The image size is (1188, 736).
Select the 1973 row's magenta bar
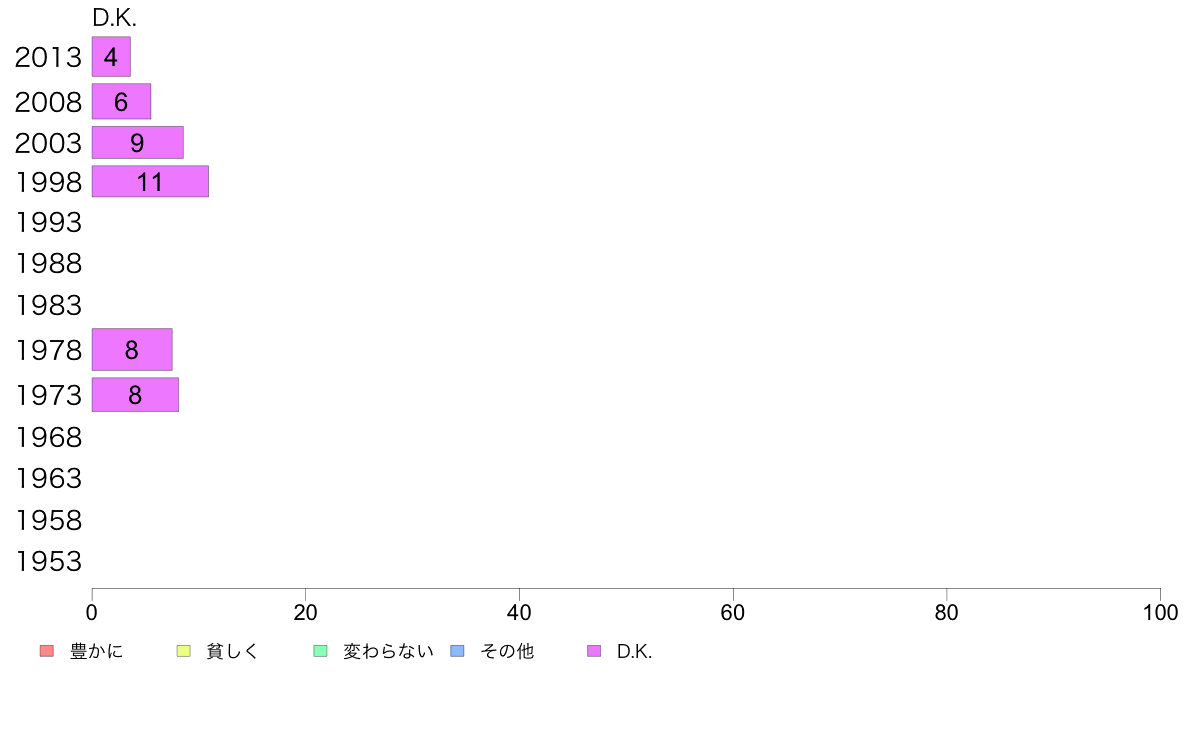[x=135, y=395]
